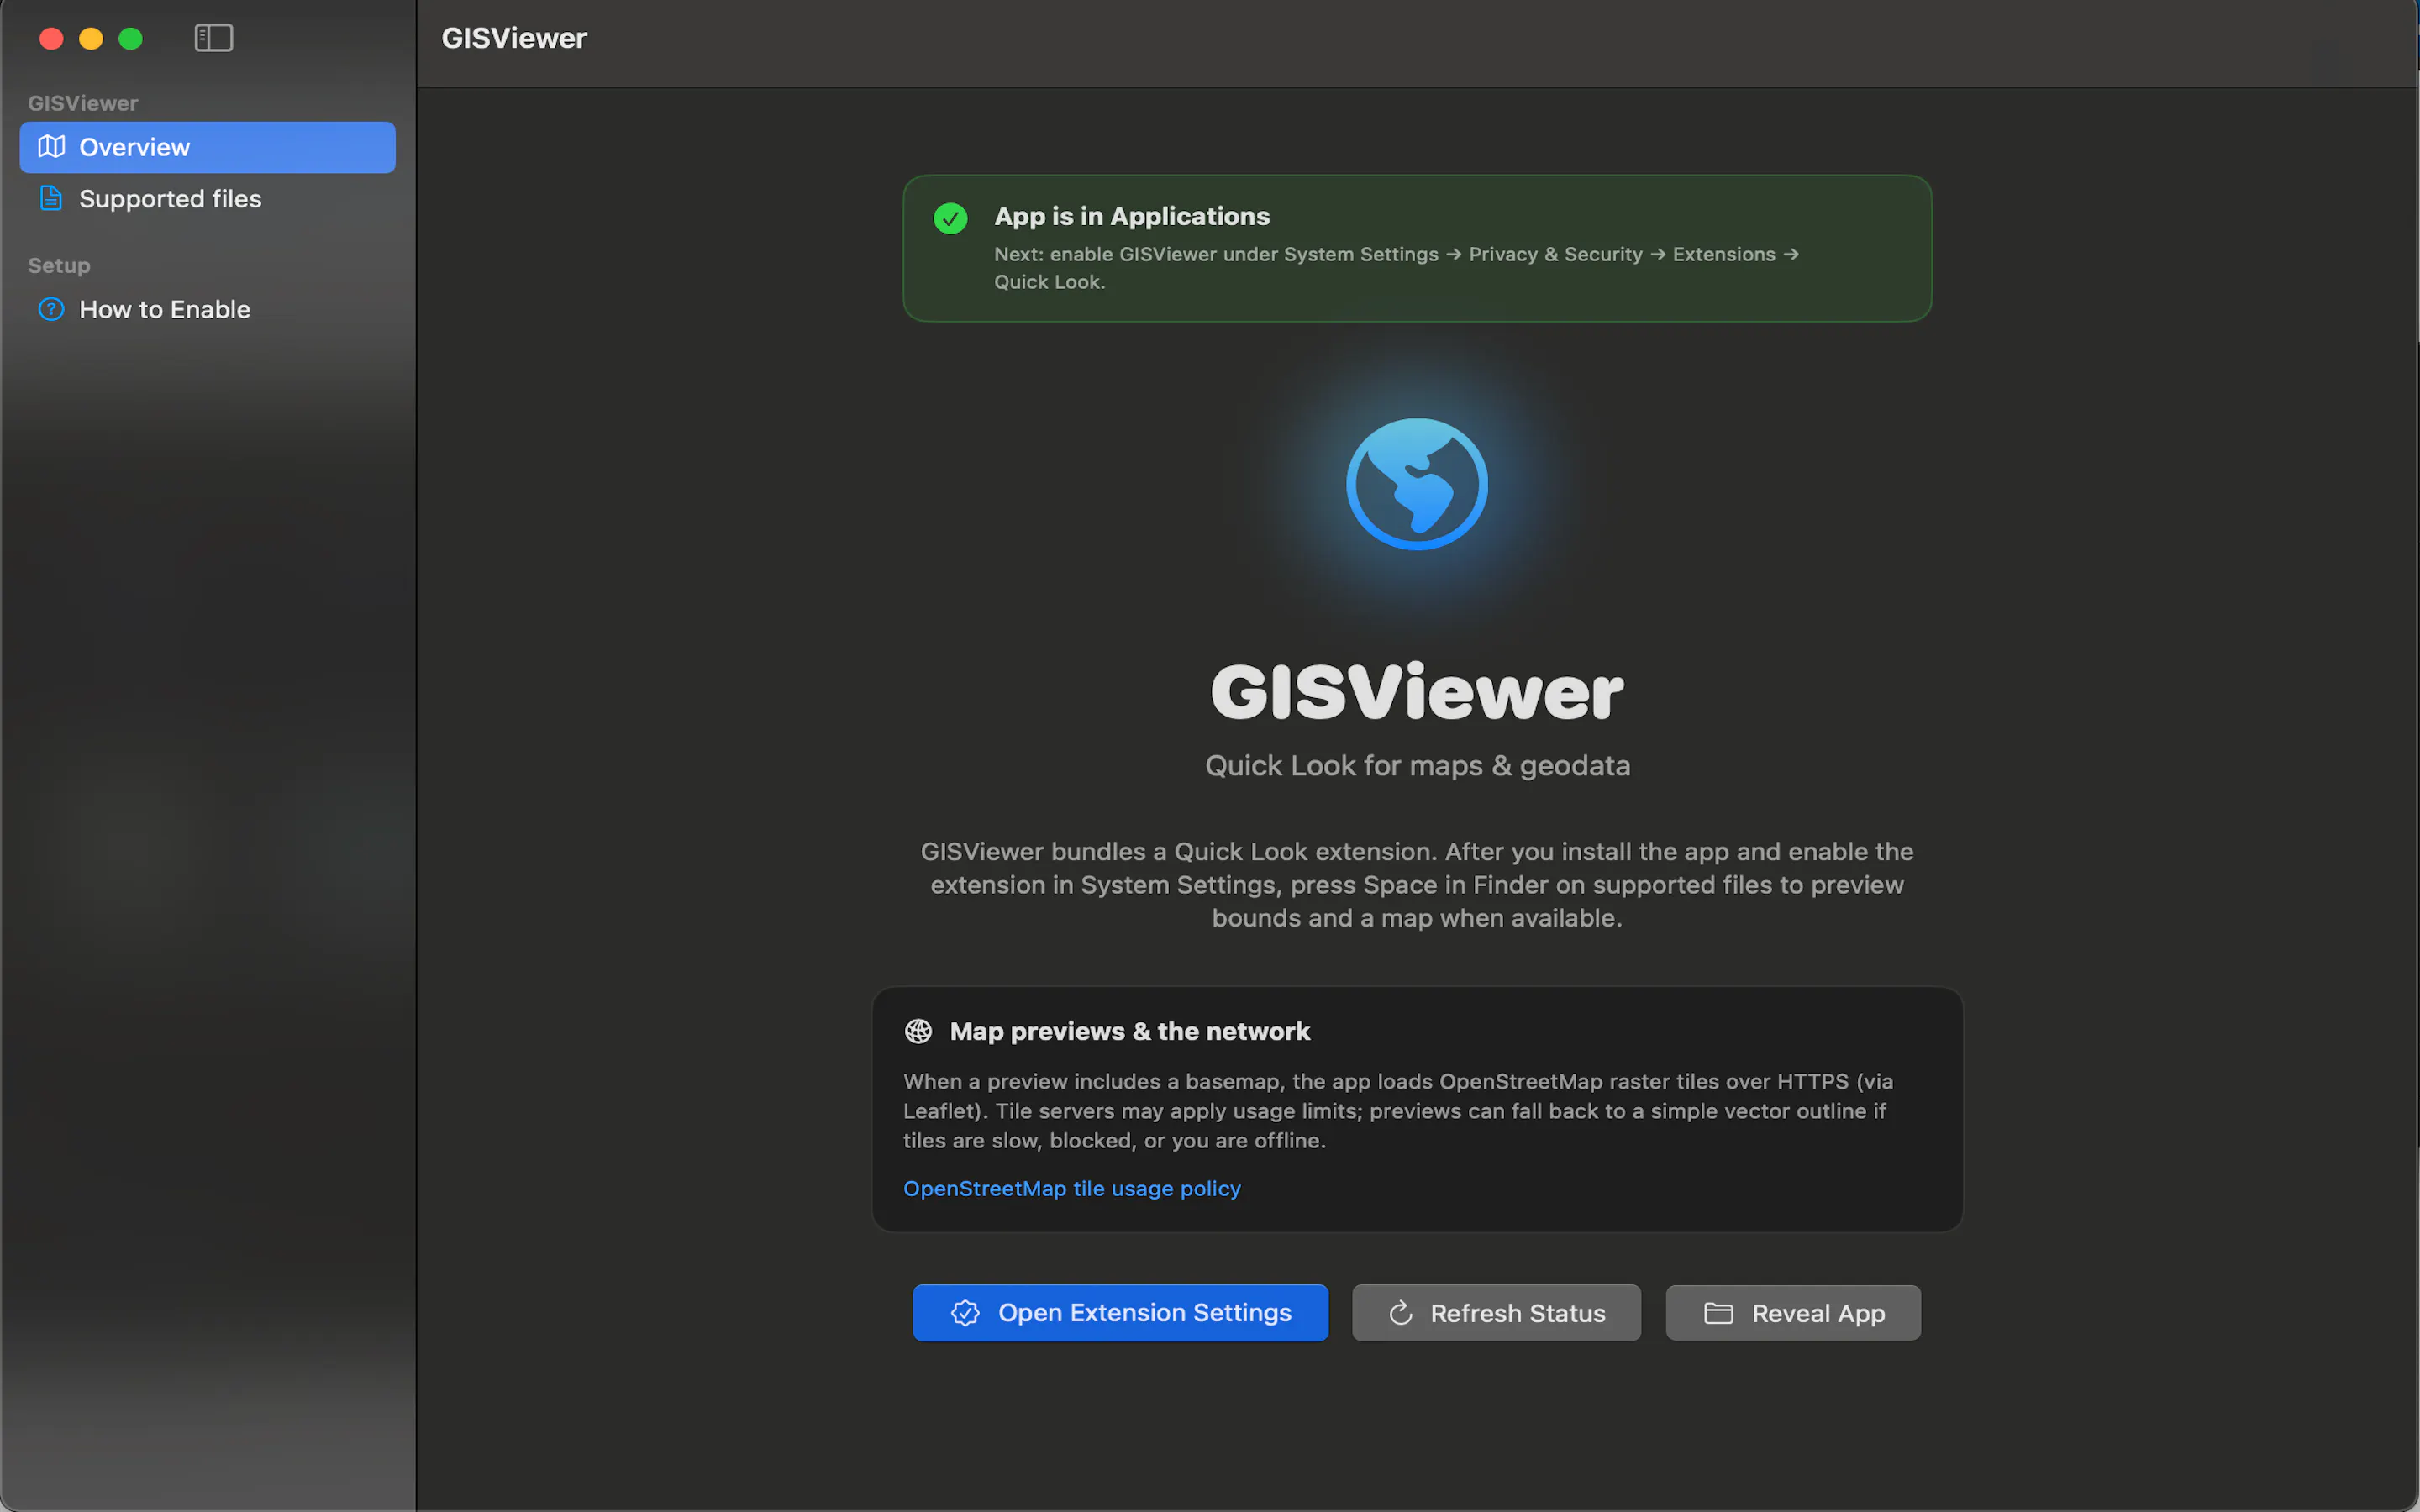This screenshot has width=2420, height=1512.
Task: Click the badge icon on Open Extension Settings
Action: [x=965, y=1312]
